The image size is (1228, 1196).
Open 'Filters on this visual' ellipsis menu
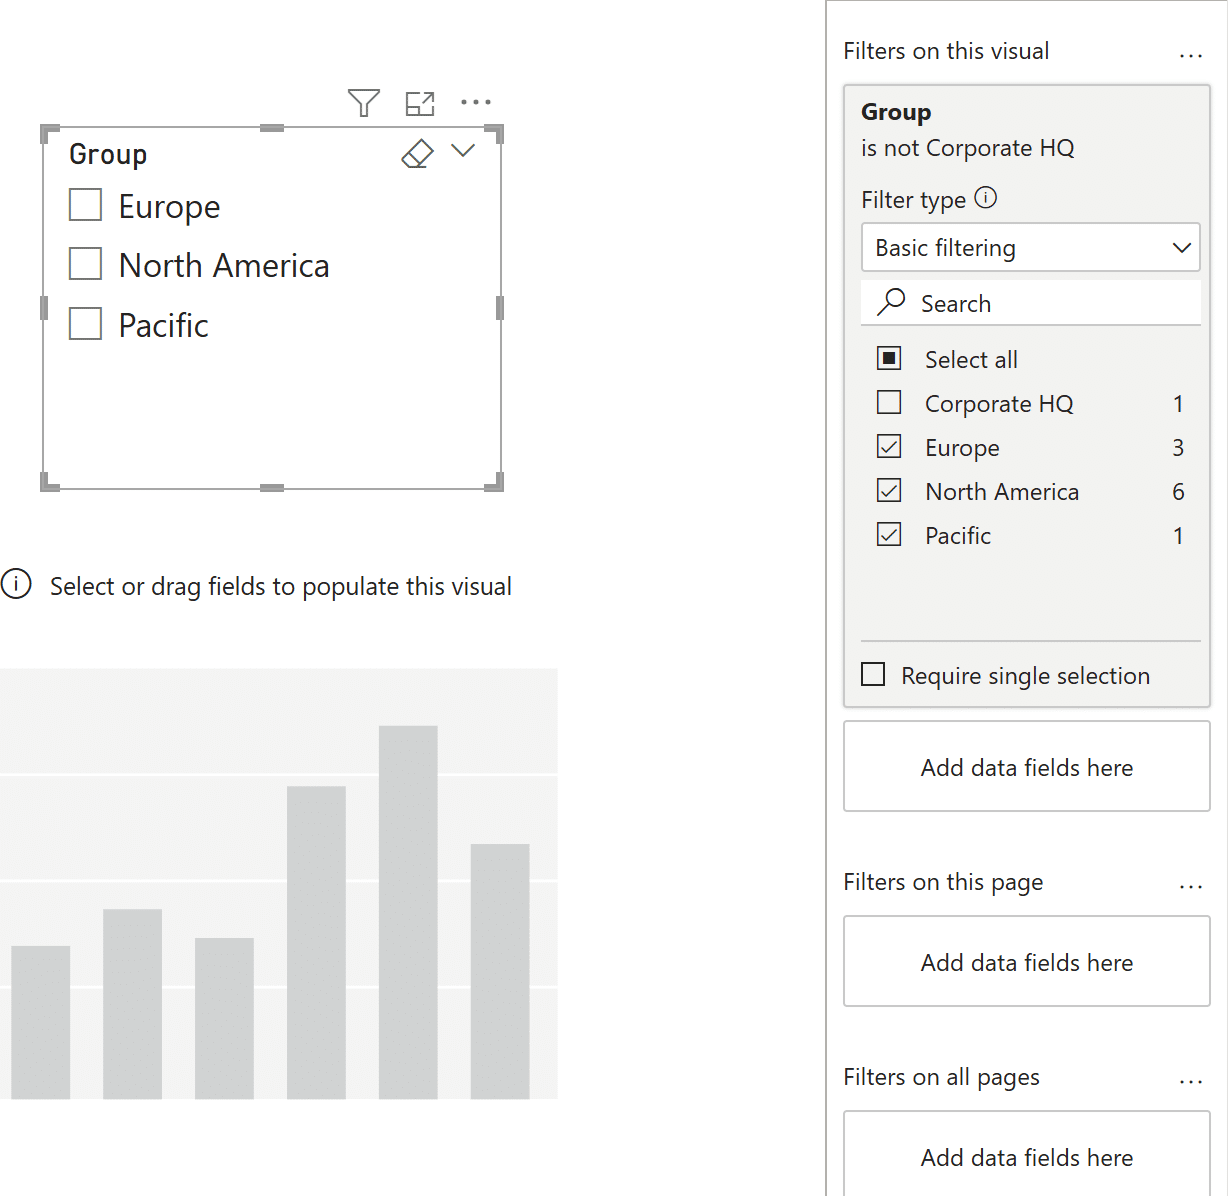[x=1190, y=55]
